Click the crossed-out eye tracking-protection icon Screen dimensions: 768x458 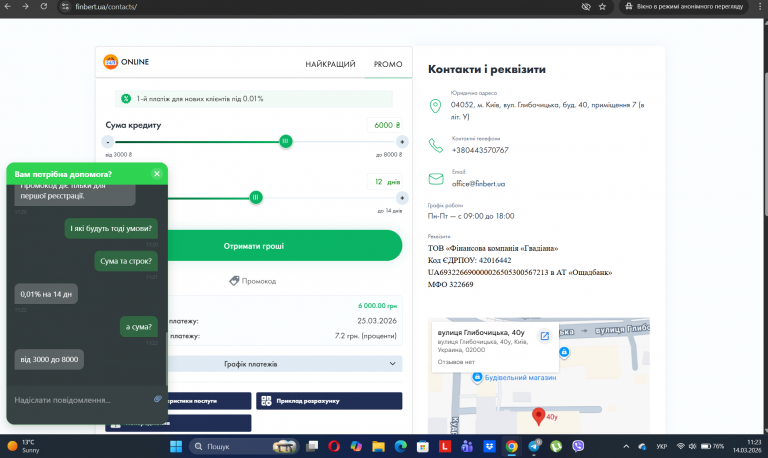coord(586,7)
